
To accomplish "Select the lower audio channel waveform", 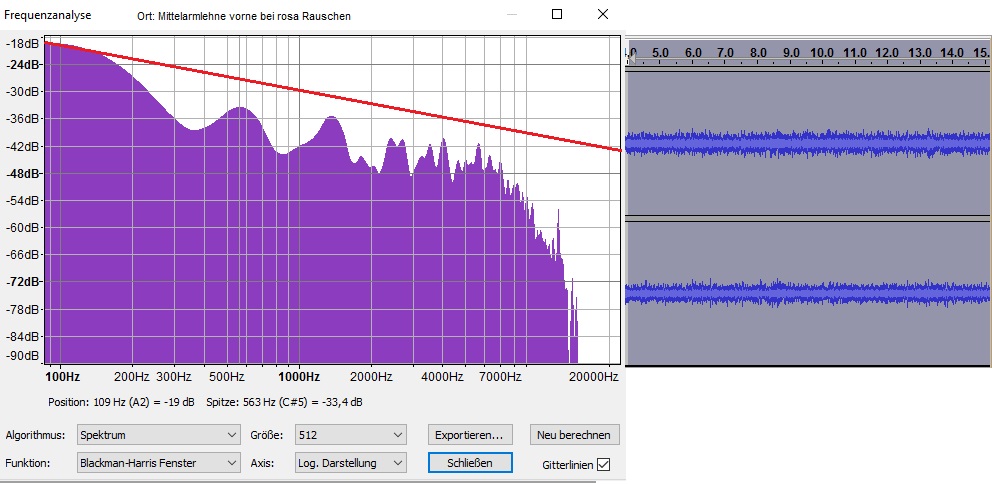I will [807, 293].
